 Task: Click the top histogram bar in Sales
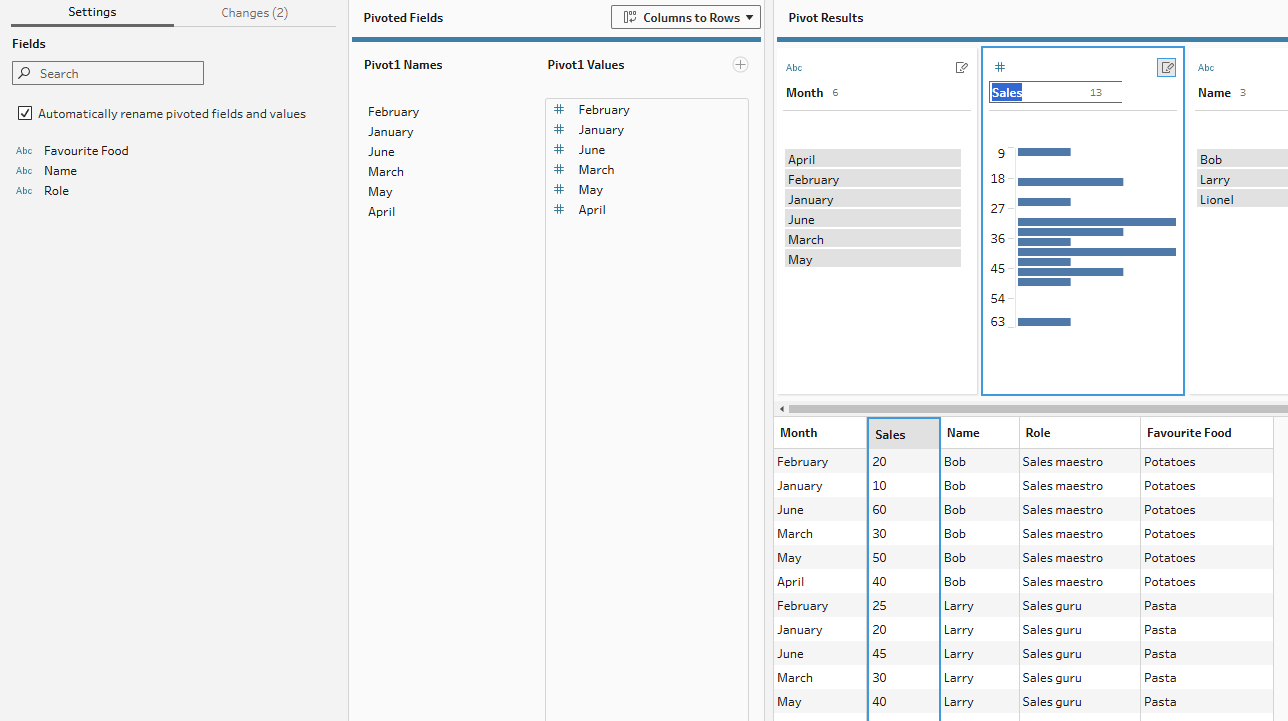(x=1044, y=152)
